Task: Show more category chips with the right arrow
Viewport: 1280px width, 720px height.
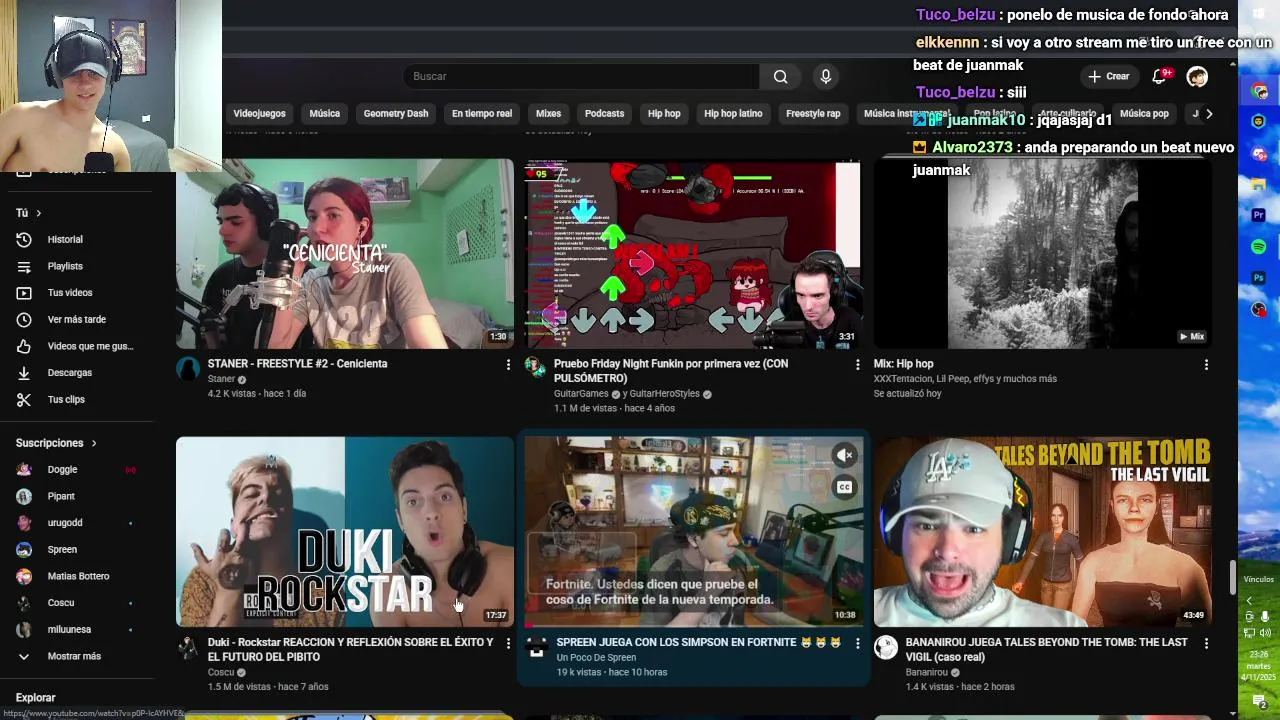Action: coord(1208,114)
